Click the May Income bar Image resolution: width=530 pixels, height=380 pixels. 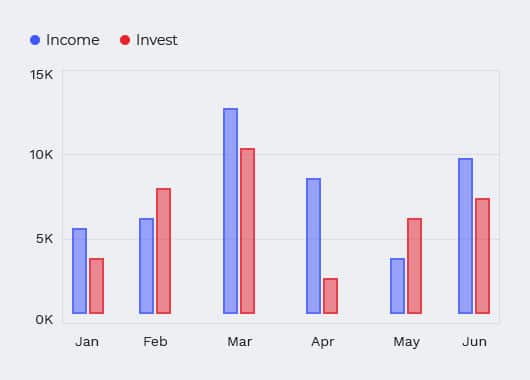(x=398, y=286)
